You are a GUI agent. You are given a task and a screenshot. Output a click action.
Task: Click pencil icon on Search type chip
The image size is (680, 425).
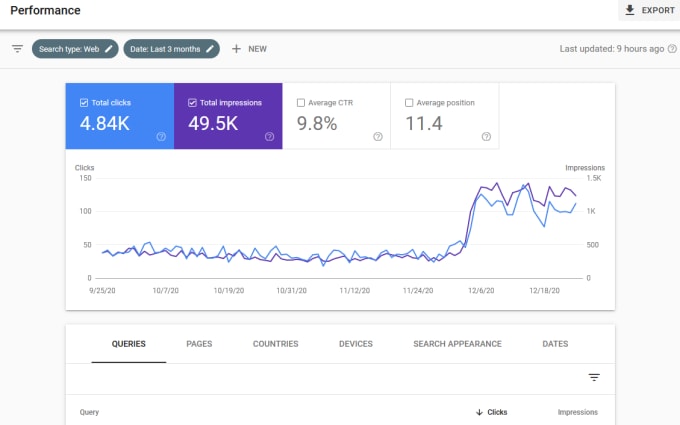[x=109, y=49]
